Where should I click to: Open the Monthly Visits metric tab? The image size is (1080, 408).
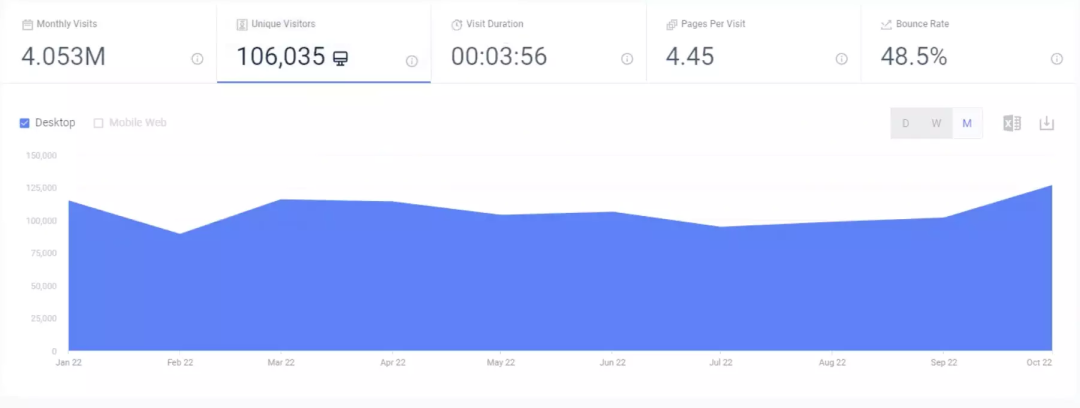[108, 43]
